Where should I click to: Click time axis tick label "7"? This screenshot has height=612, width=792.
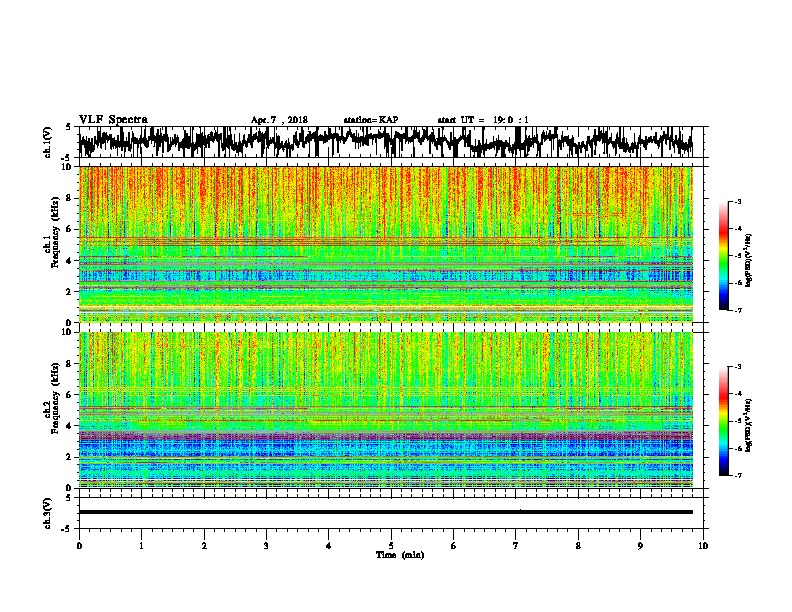pos(516,546)
